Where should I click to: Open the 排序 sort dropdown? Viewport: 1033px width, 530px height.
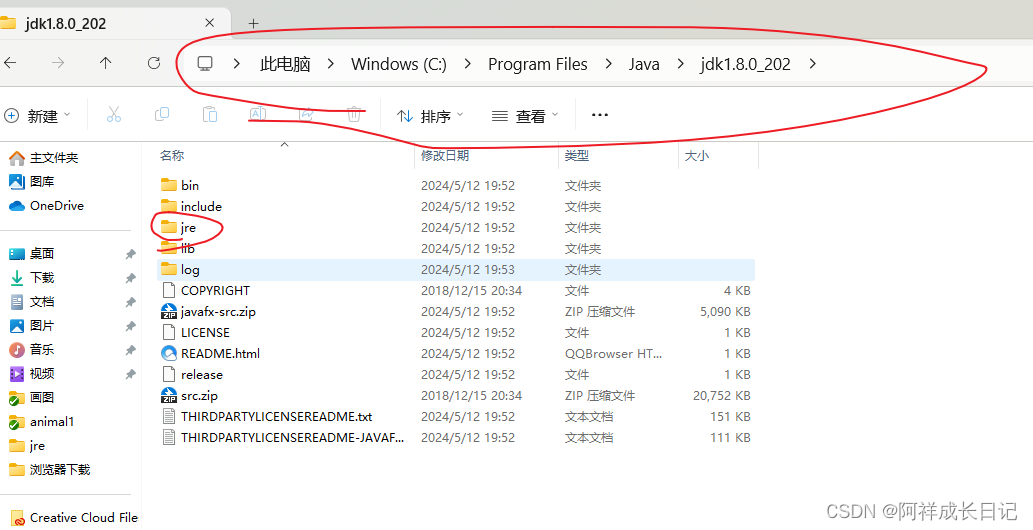[430, 116]
